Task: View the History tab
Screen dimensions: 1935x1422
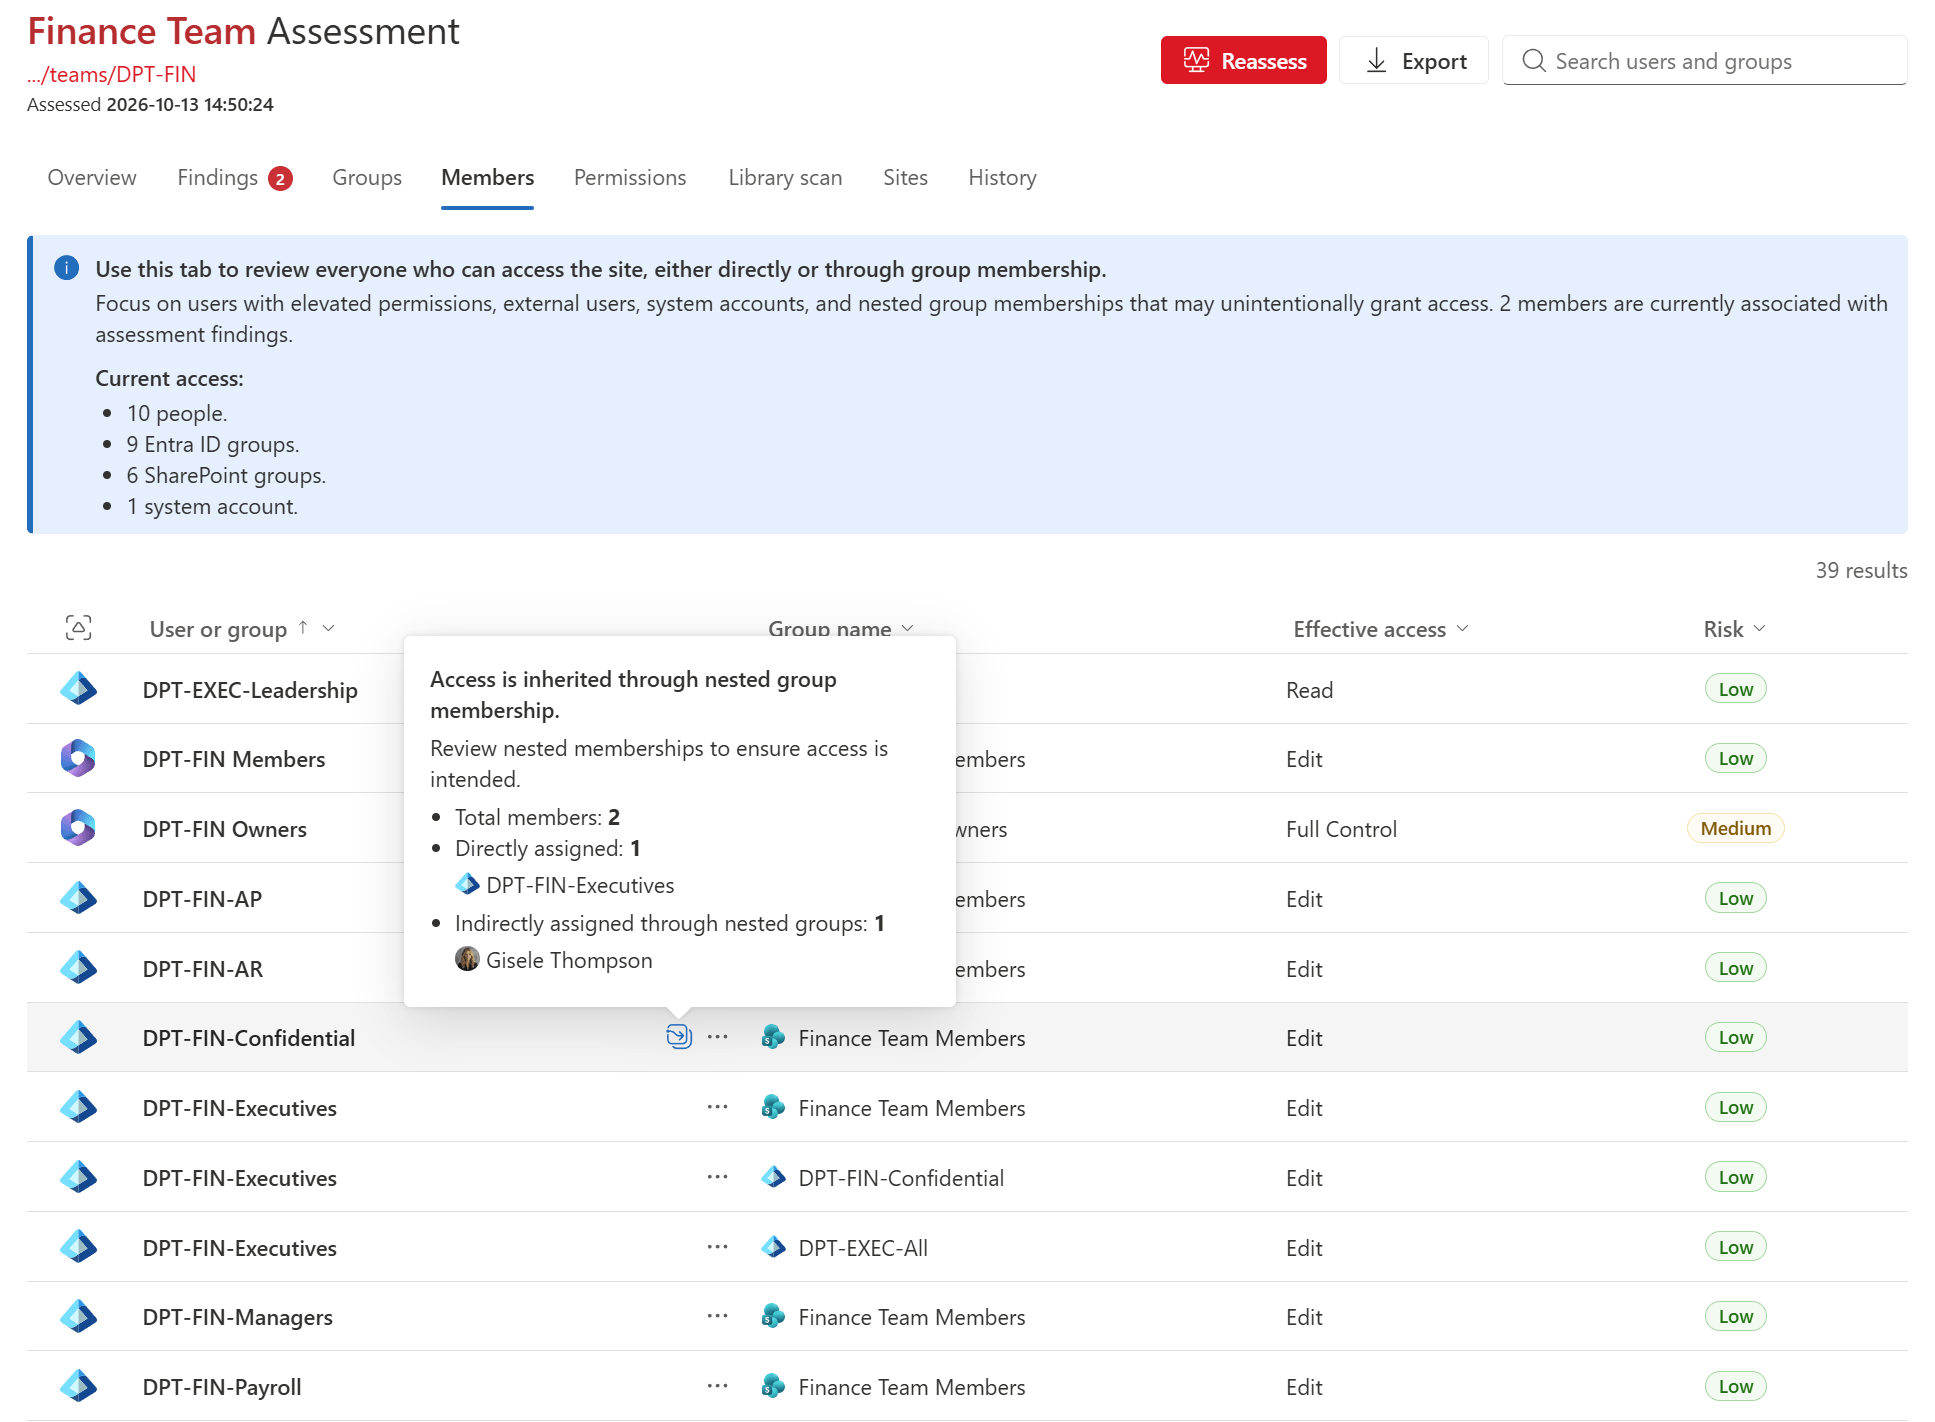Action: coord(1002,178)
